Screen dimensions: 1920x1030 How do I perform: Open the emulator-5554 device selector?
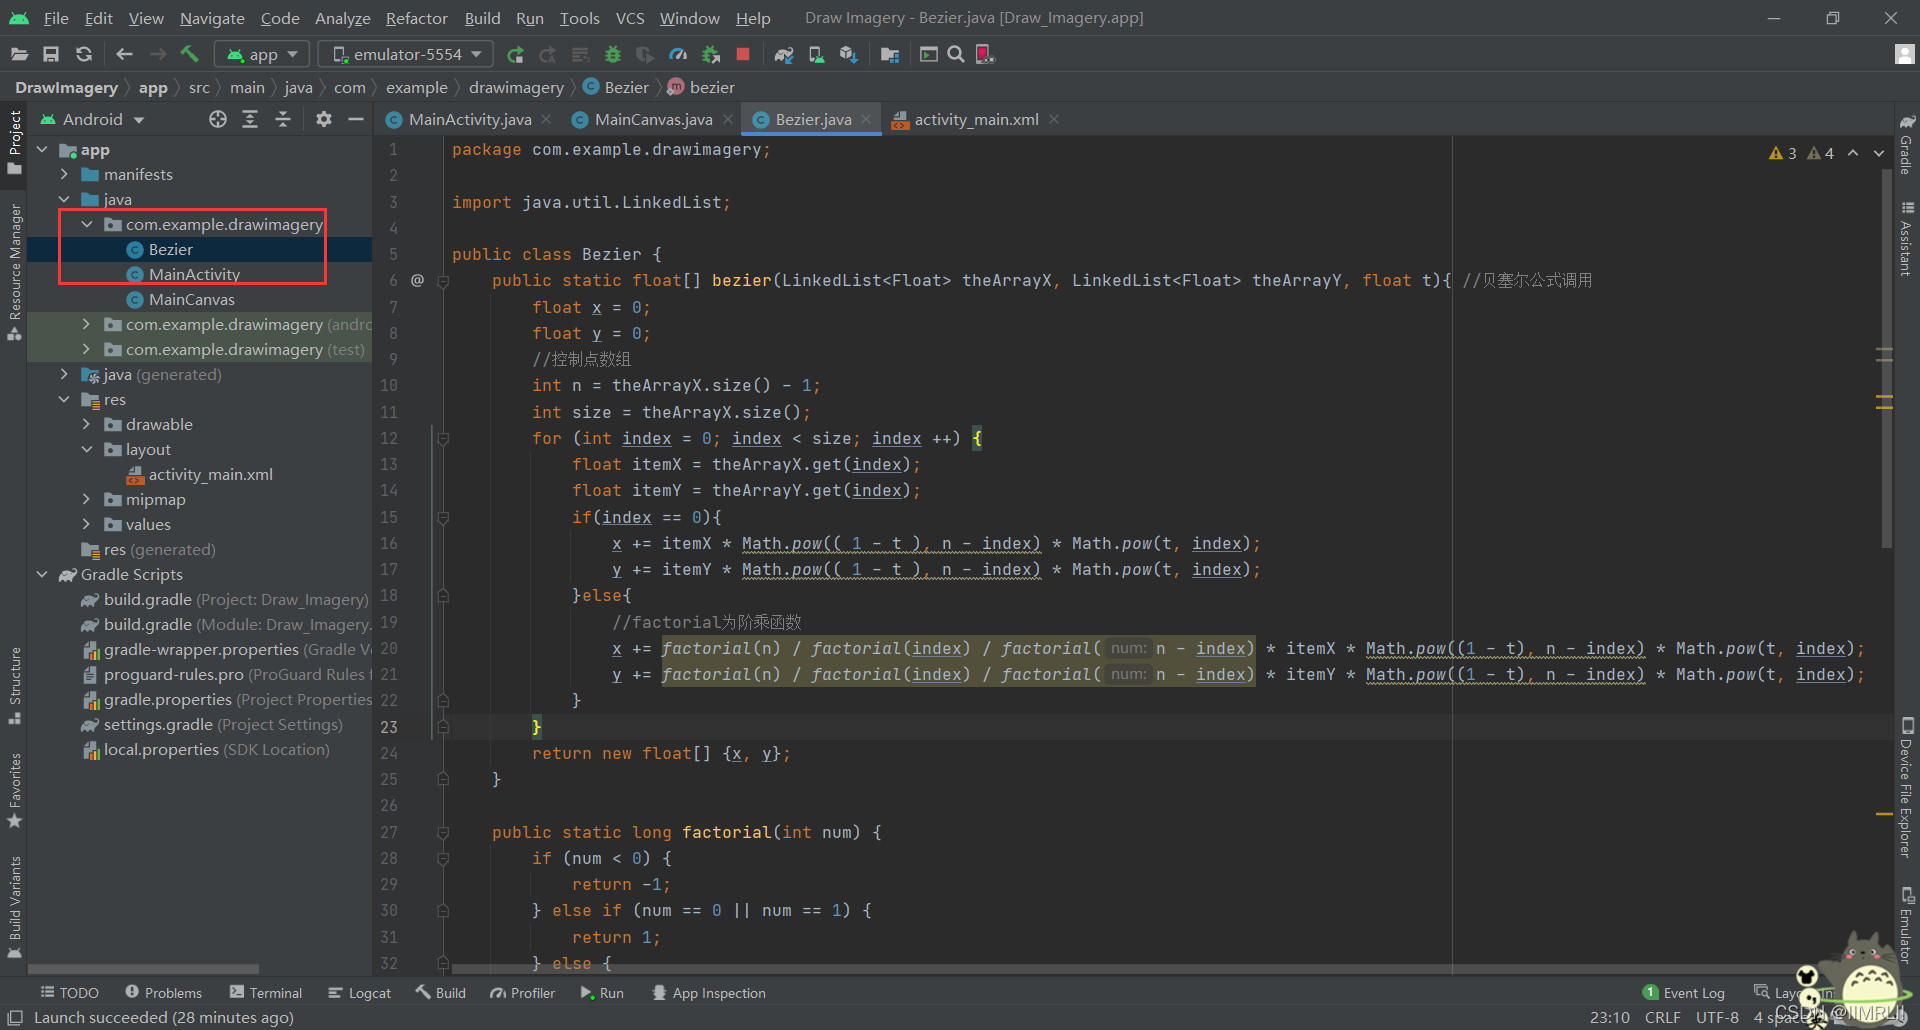click(x=404, y=54)
